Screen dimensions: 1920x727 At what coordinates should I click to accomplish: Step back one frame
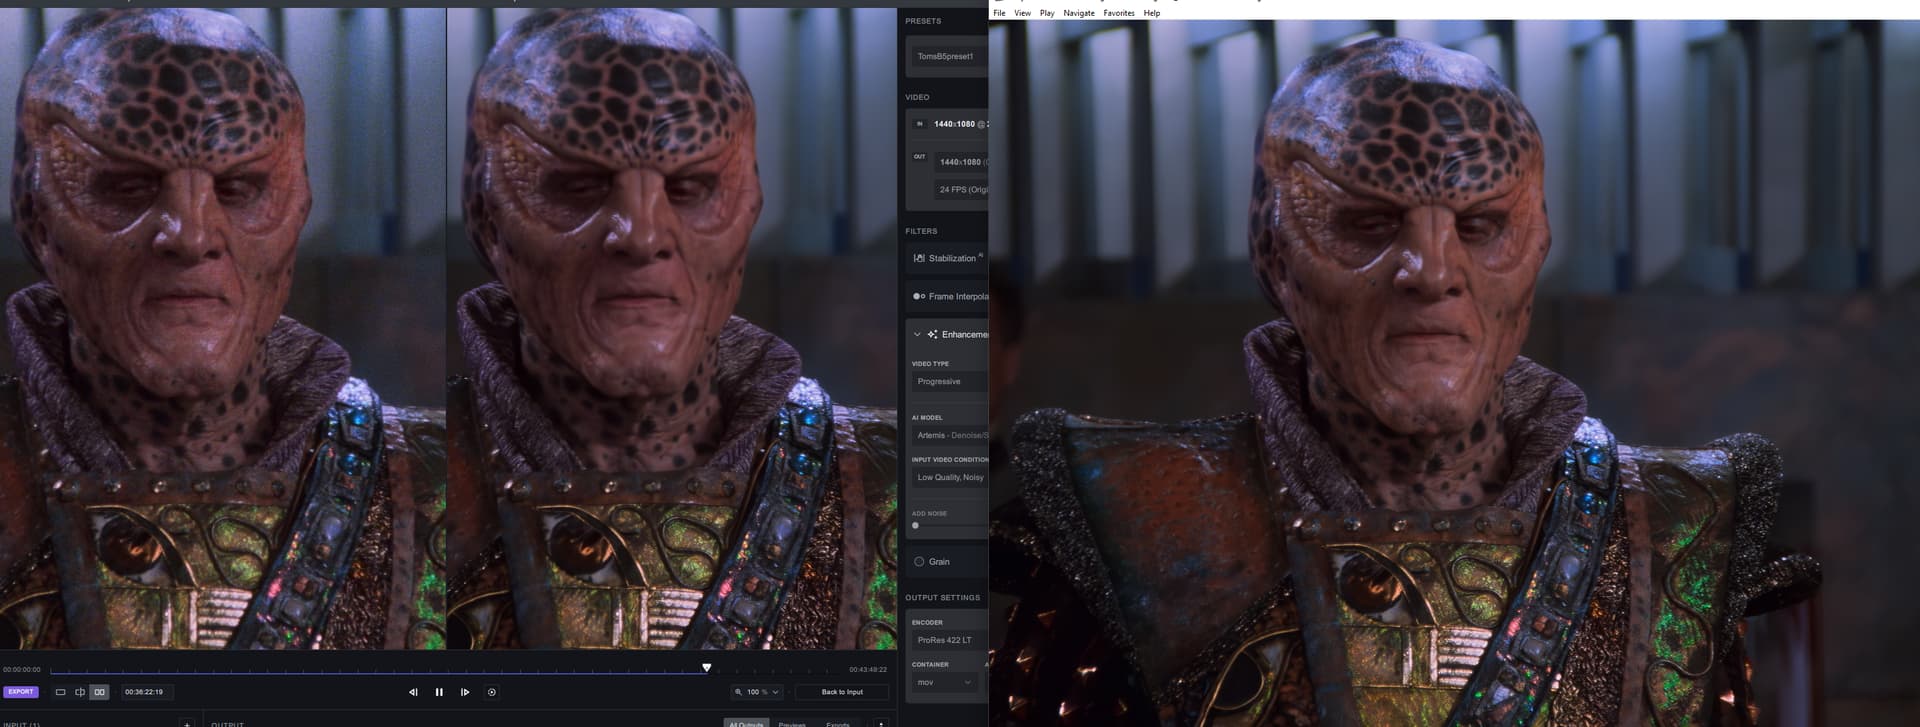pos(413,692)
